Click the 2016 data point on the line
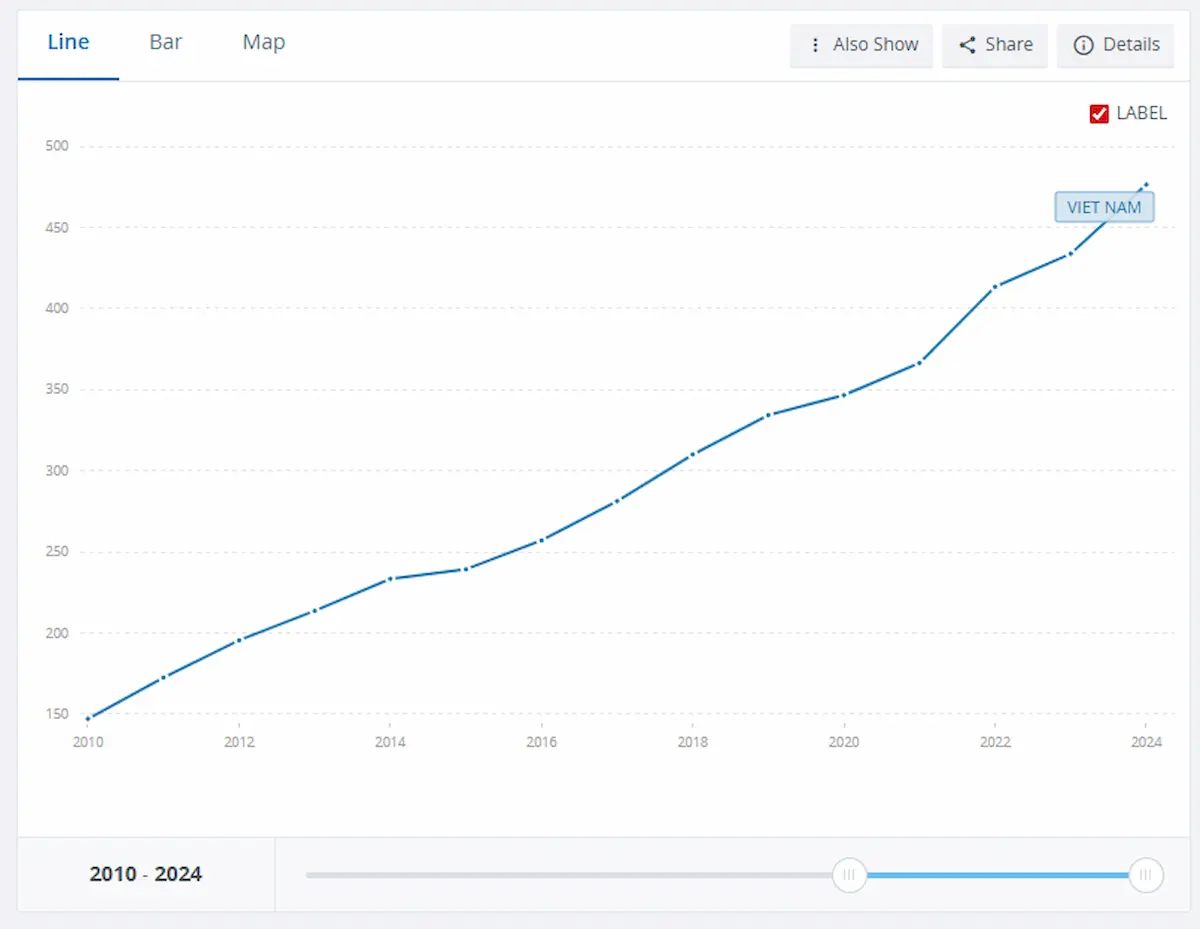Screen dimensions: 1200x929 (x=541, y=540)
